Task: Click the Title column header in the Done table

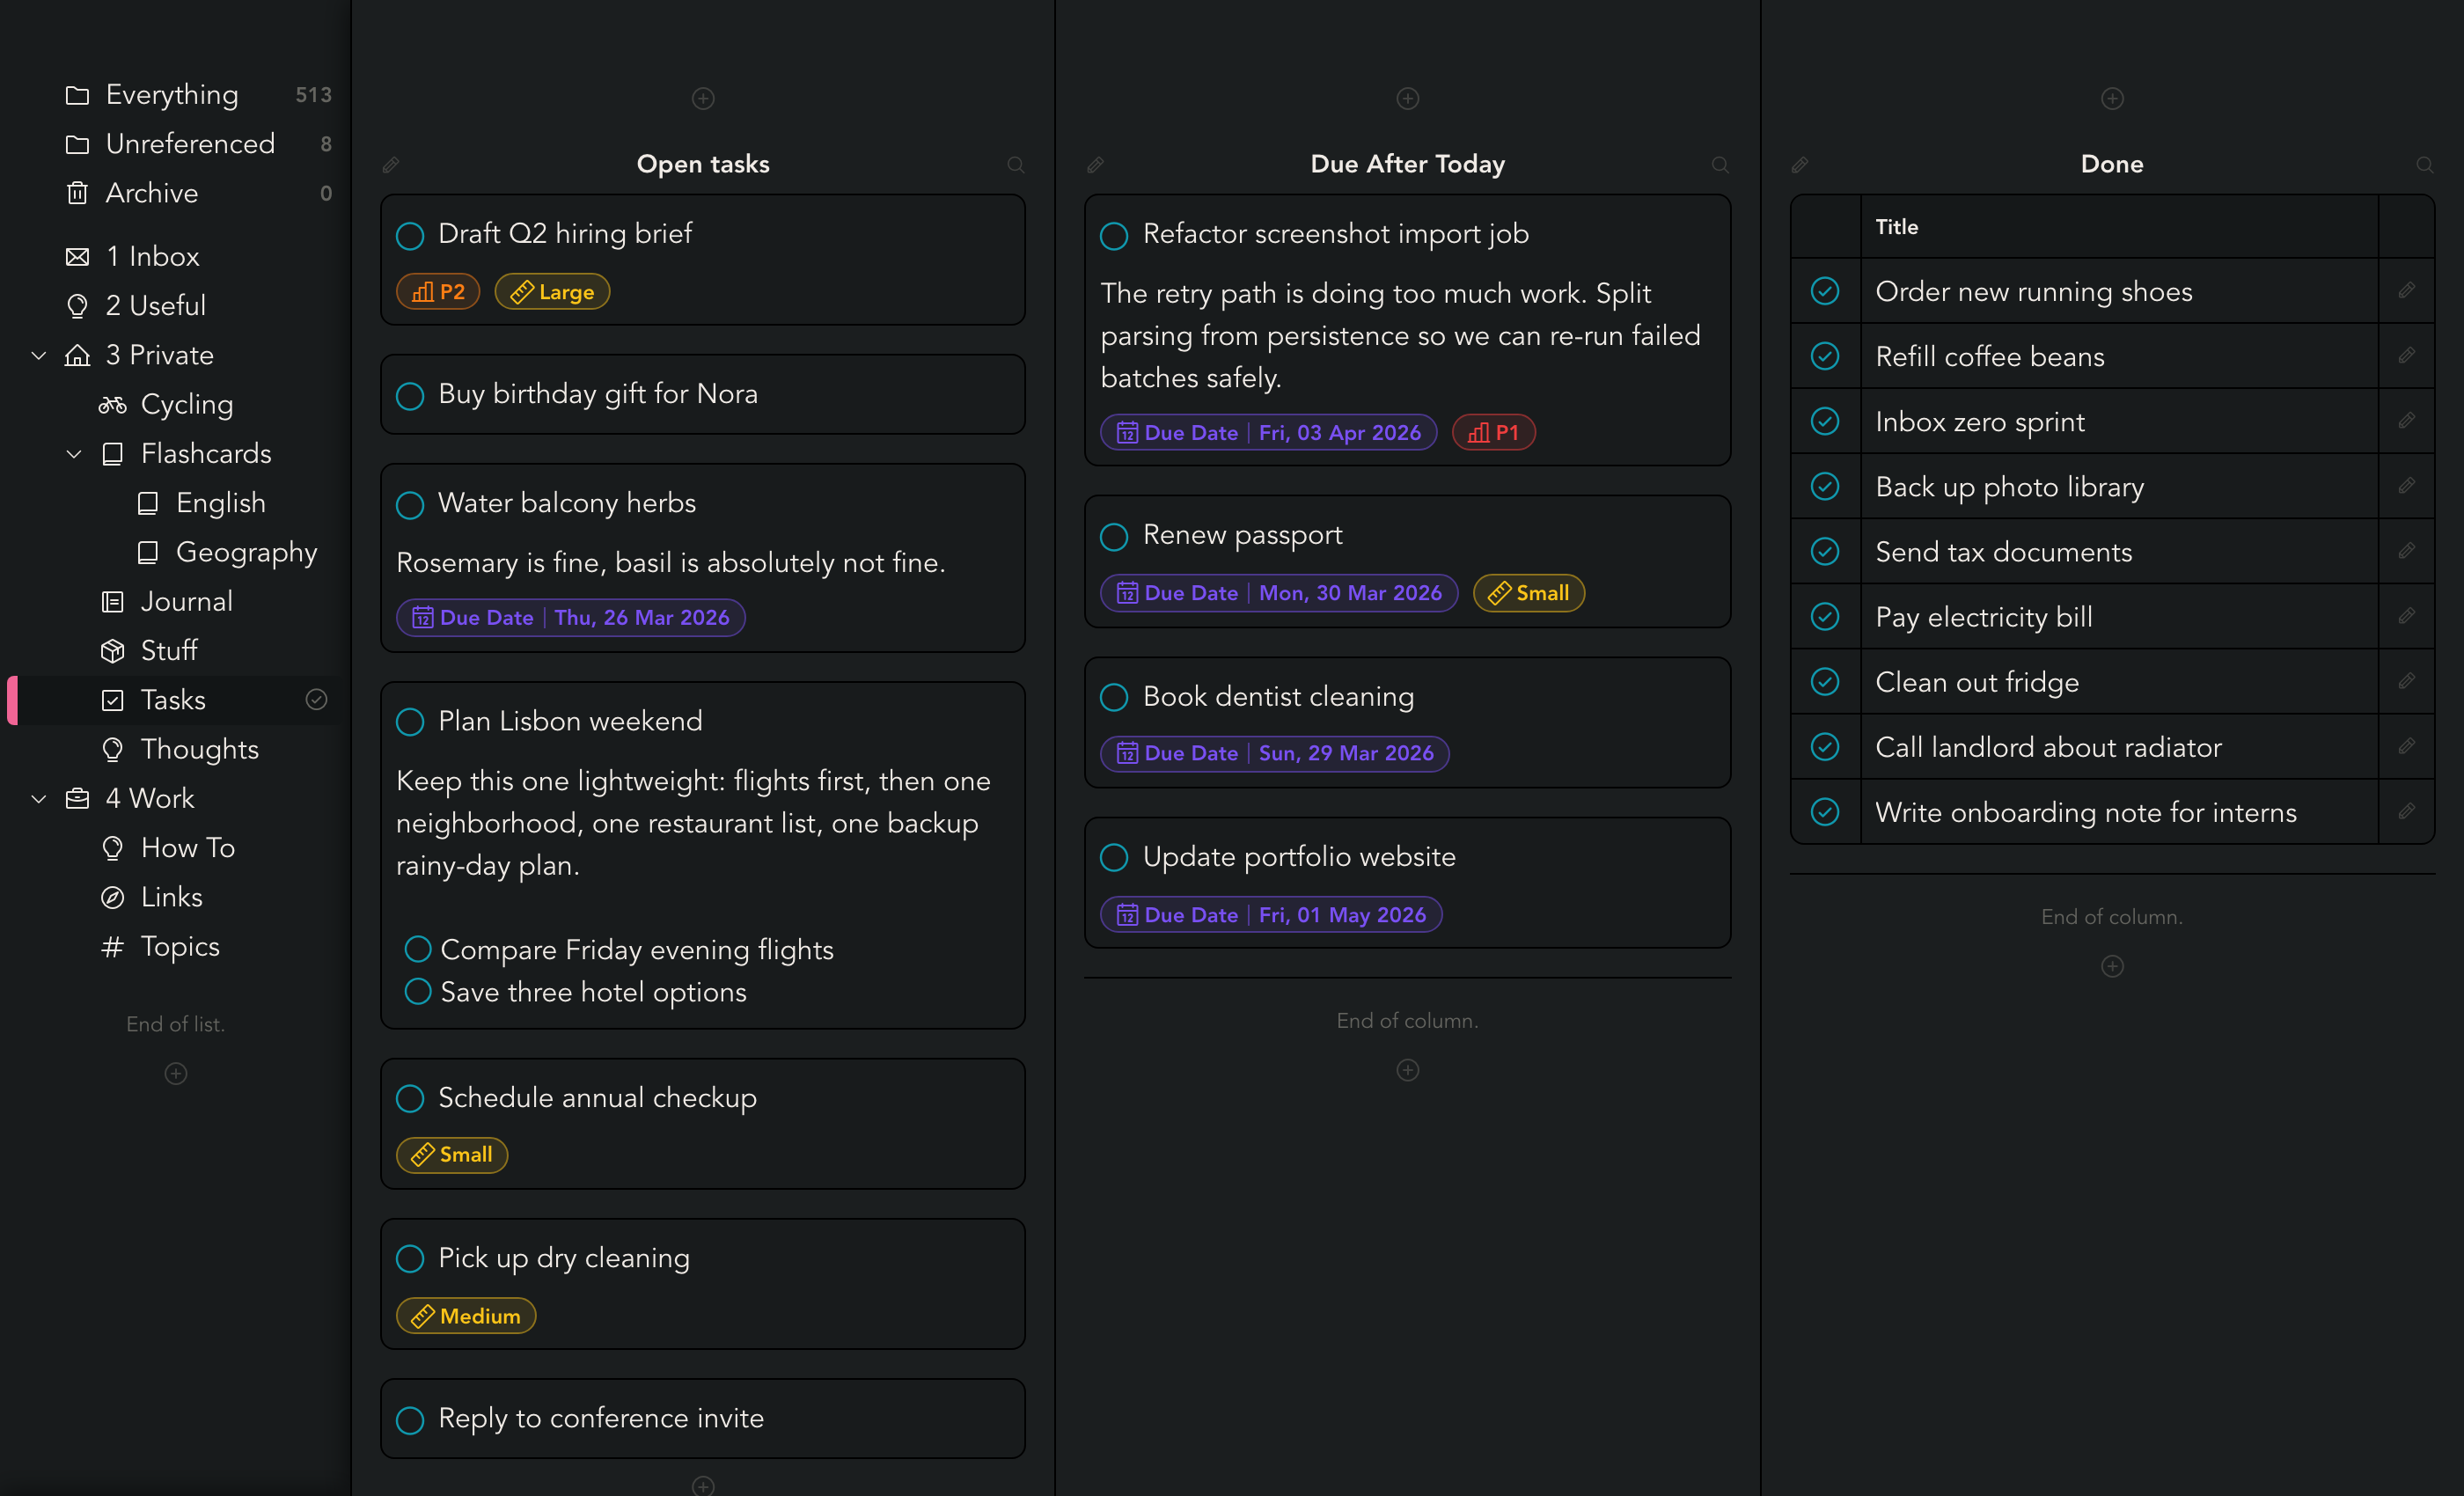Action: (x=1897, y=227)
